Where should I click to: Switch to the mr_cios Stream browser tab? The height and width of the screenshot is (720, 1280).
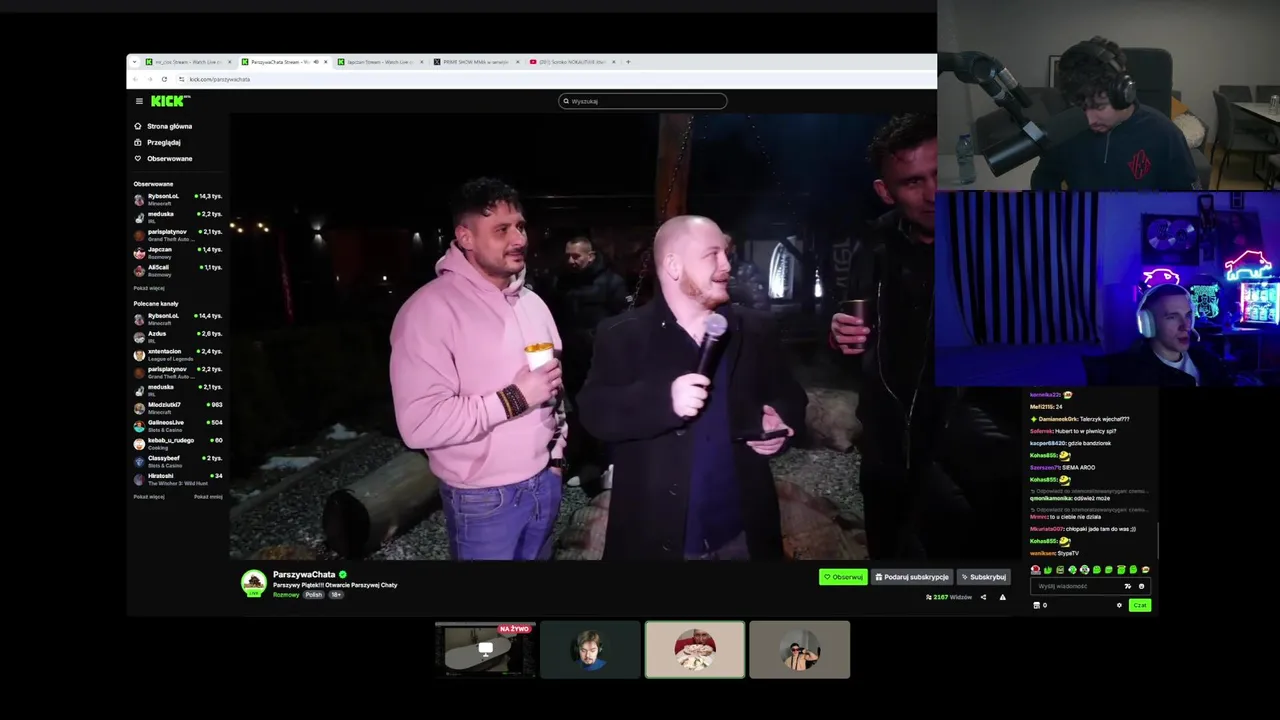[x=187, y=62]
